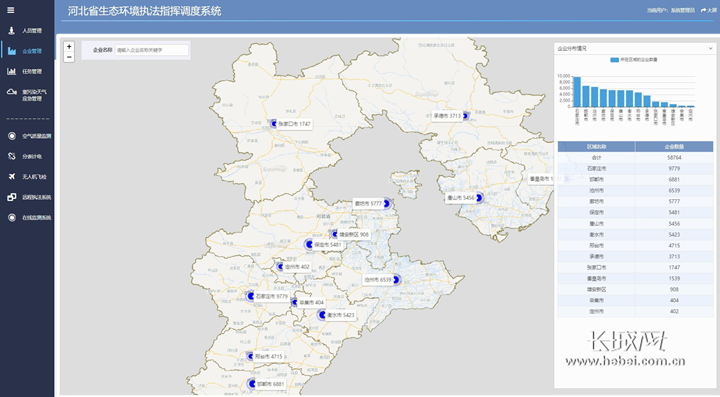Open the 无人机飞检 airplane icon
The image size is (720, 397).
point(11,177)
